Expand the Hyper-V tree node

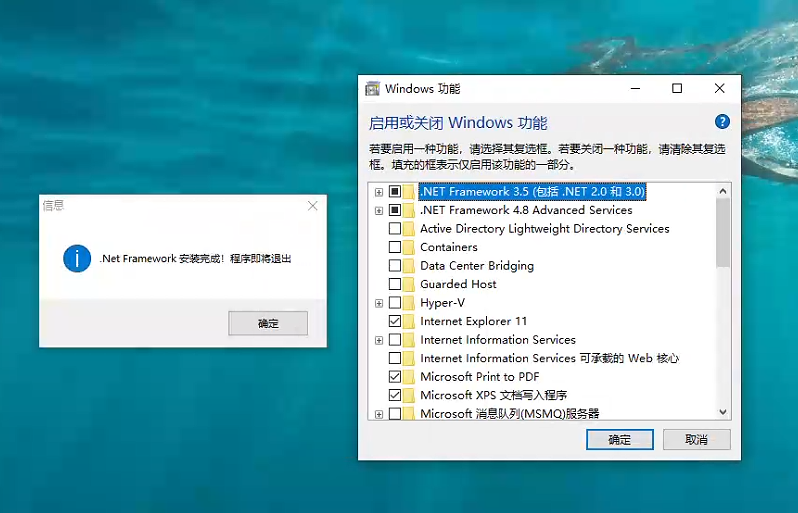(379, 303)
